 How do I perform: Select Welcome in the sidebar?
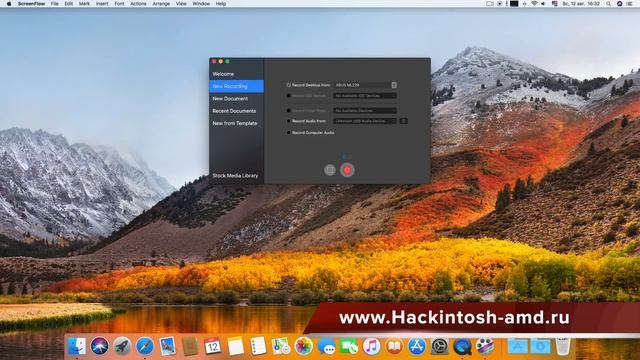pos(223,74)
